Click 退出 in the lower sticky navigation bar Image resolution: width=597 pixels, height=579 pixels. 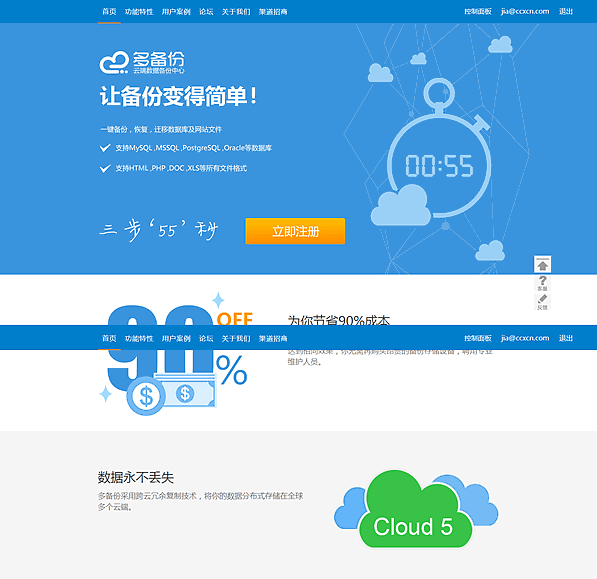(566, 338)
